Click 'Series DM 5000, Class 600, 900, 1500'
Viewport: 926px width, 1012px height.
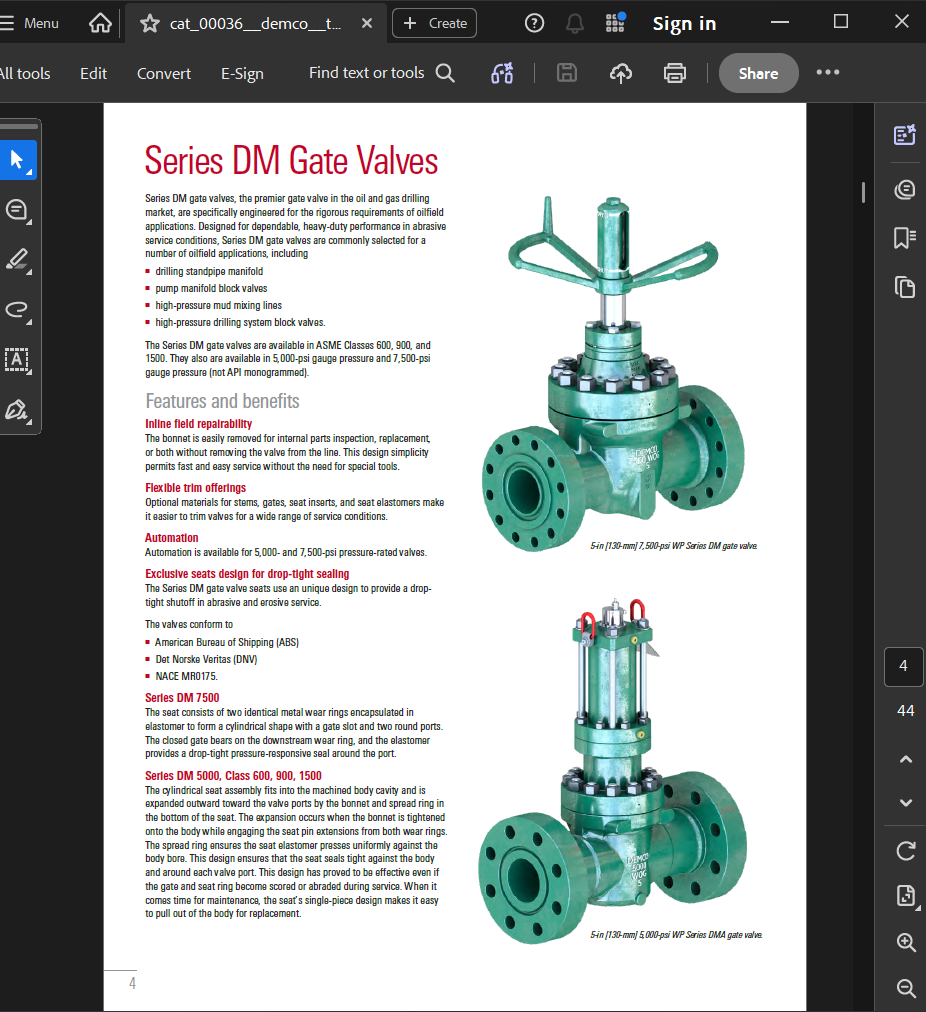coord(233,776)
